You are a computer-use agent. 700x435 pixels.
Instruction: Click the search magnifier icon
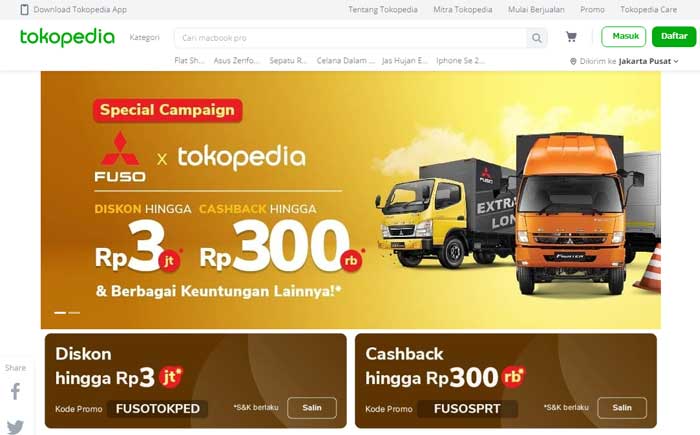click(x=537, y=38)
